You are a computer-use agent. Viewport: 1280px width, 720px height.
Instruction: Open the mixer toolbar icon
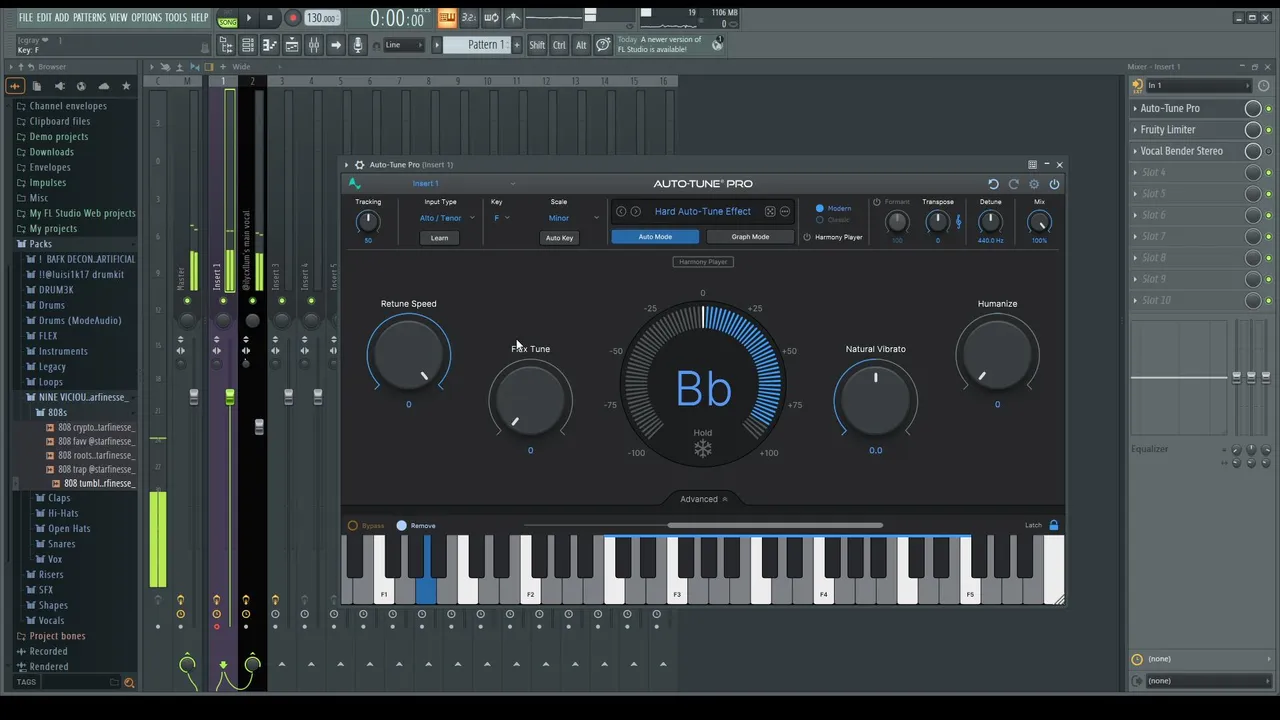tap(314, 45)
